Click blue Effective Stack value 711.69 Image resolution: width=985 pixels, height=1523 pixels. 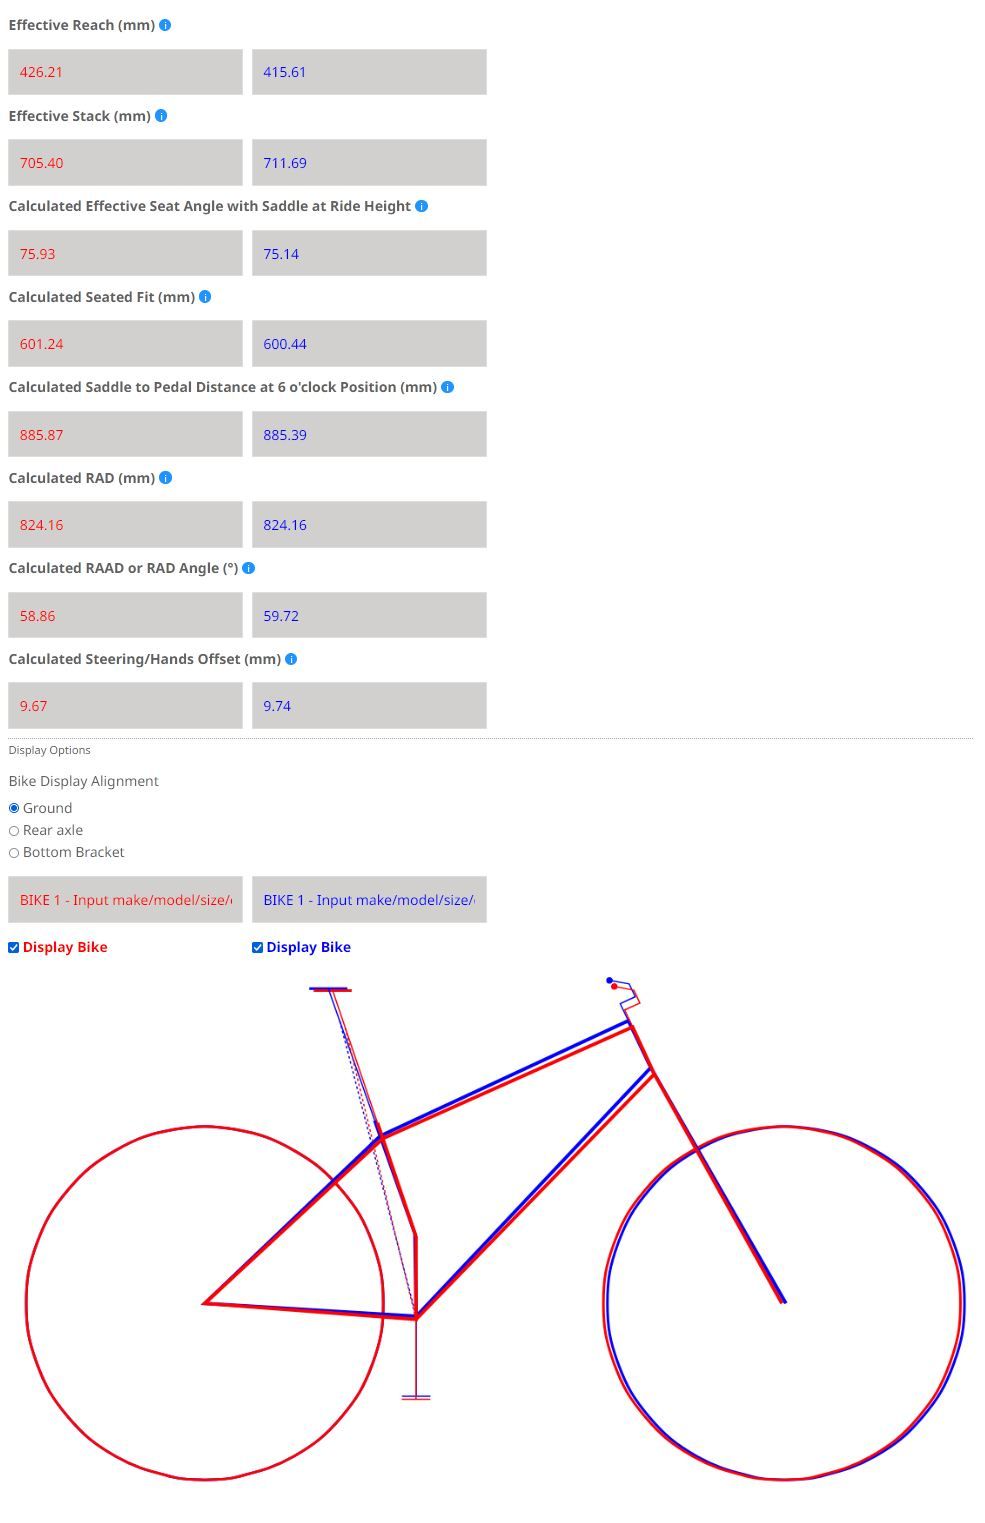[369, 163]
